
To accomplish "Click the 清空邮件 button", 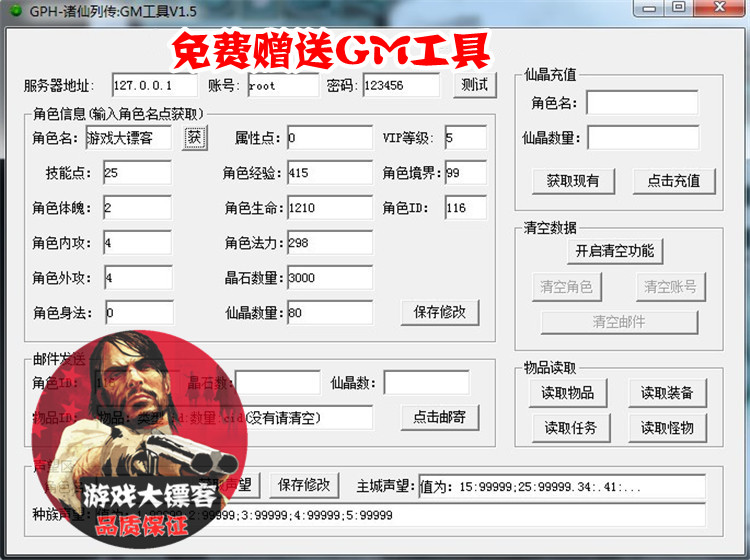I will click(619, 322).
